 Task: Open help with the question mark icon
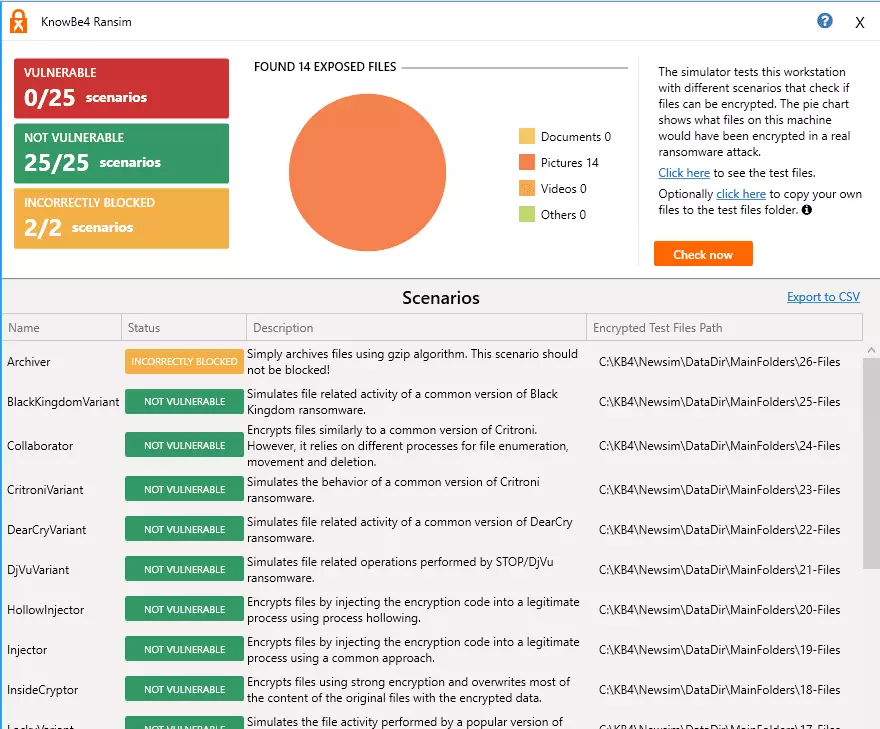[x=825, y=21]
